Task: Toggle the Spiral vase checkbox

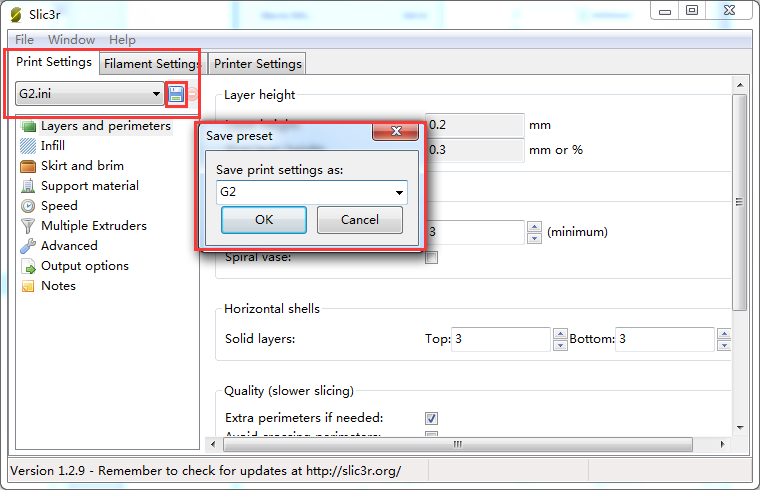Action: (431, 257)
